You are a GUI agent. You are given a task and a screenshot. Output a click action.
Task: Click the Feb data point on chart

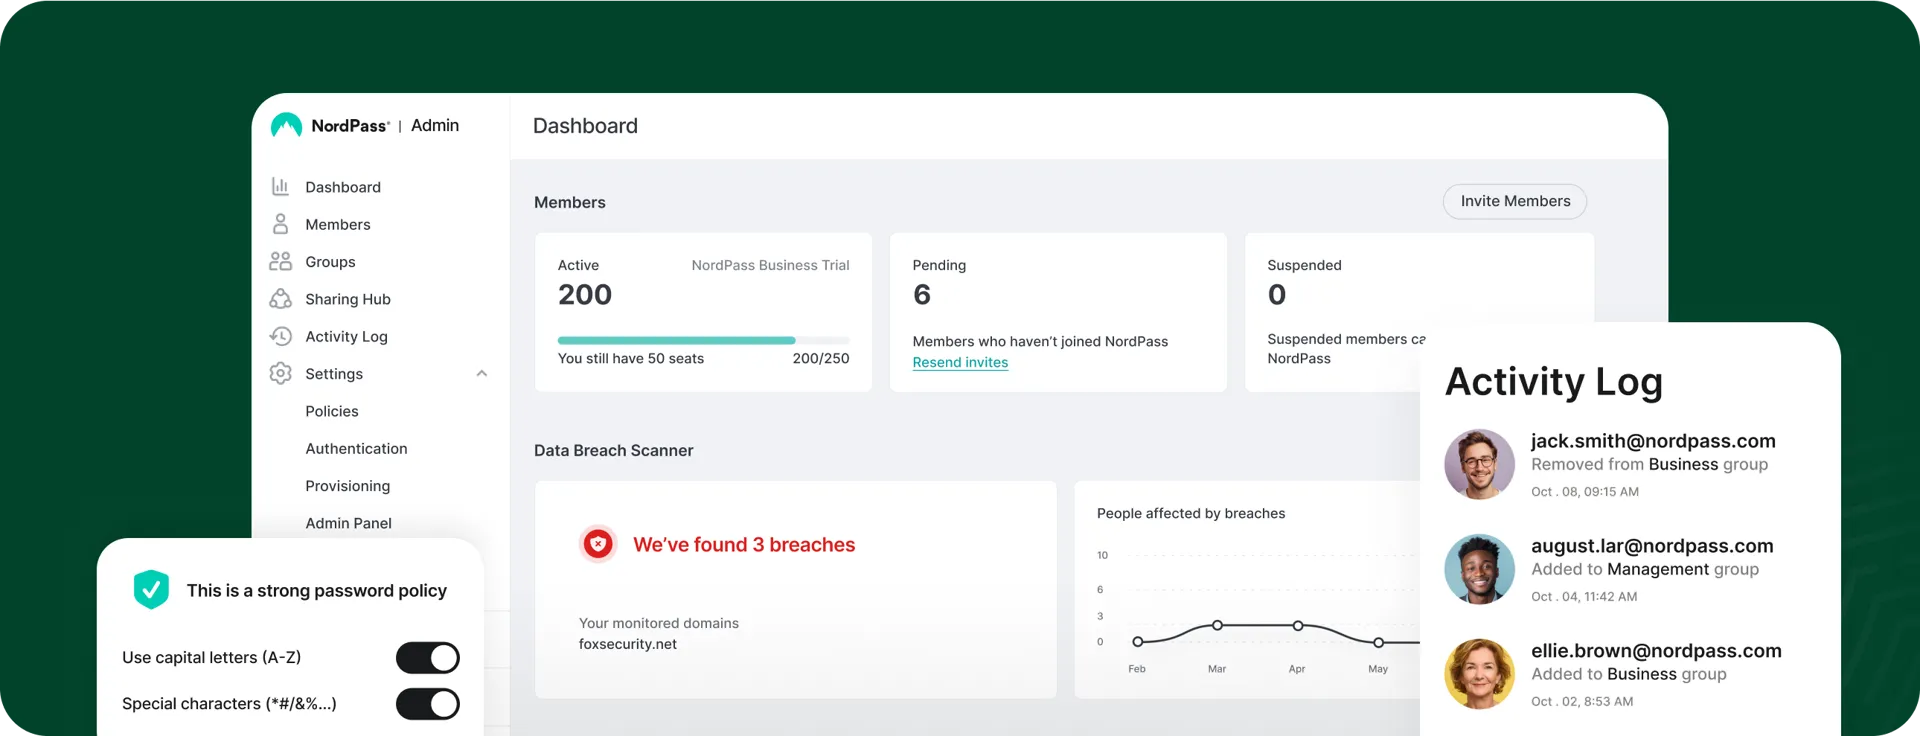1137,642
